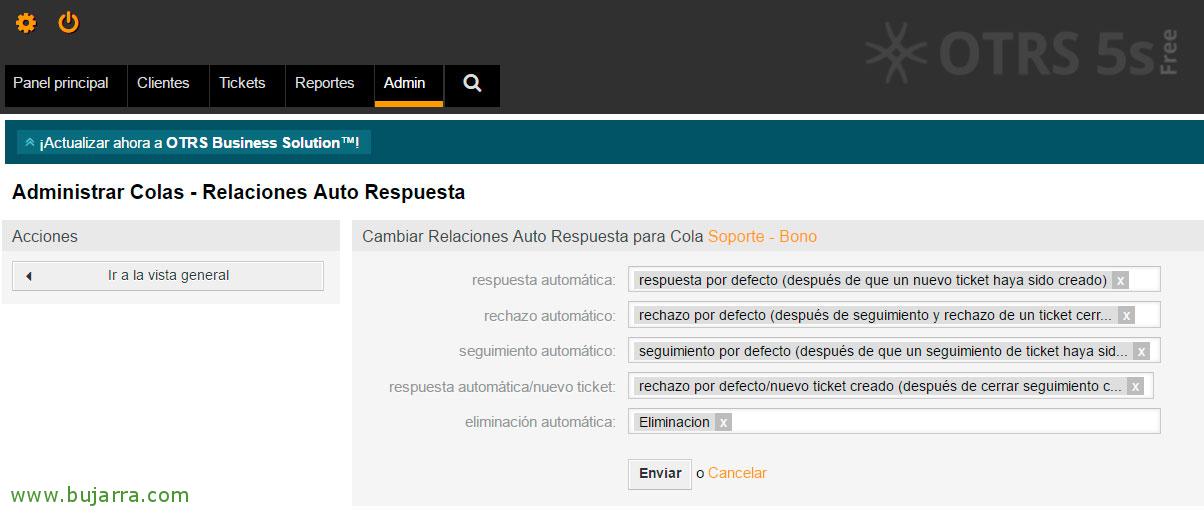Remove the 'respuesta por defecto' selection tag
1204x517 pixels.
coord(1121,280)
